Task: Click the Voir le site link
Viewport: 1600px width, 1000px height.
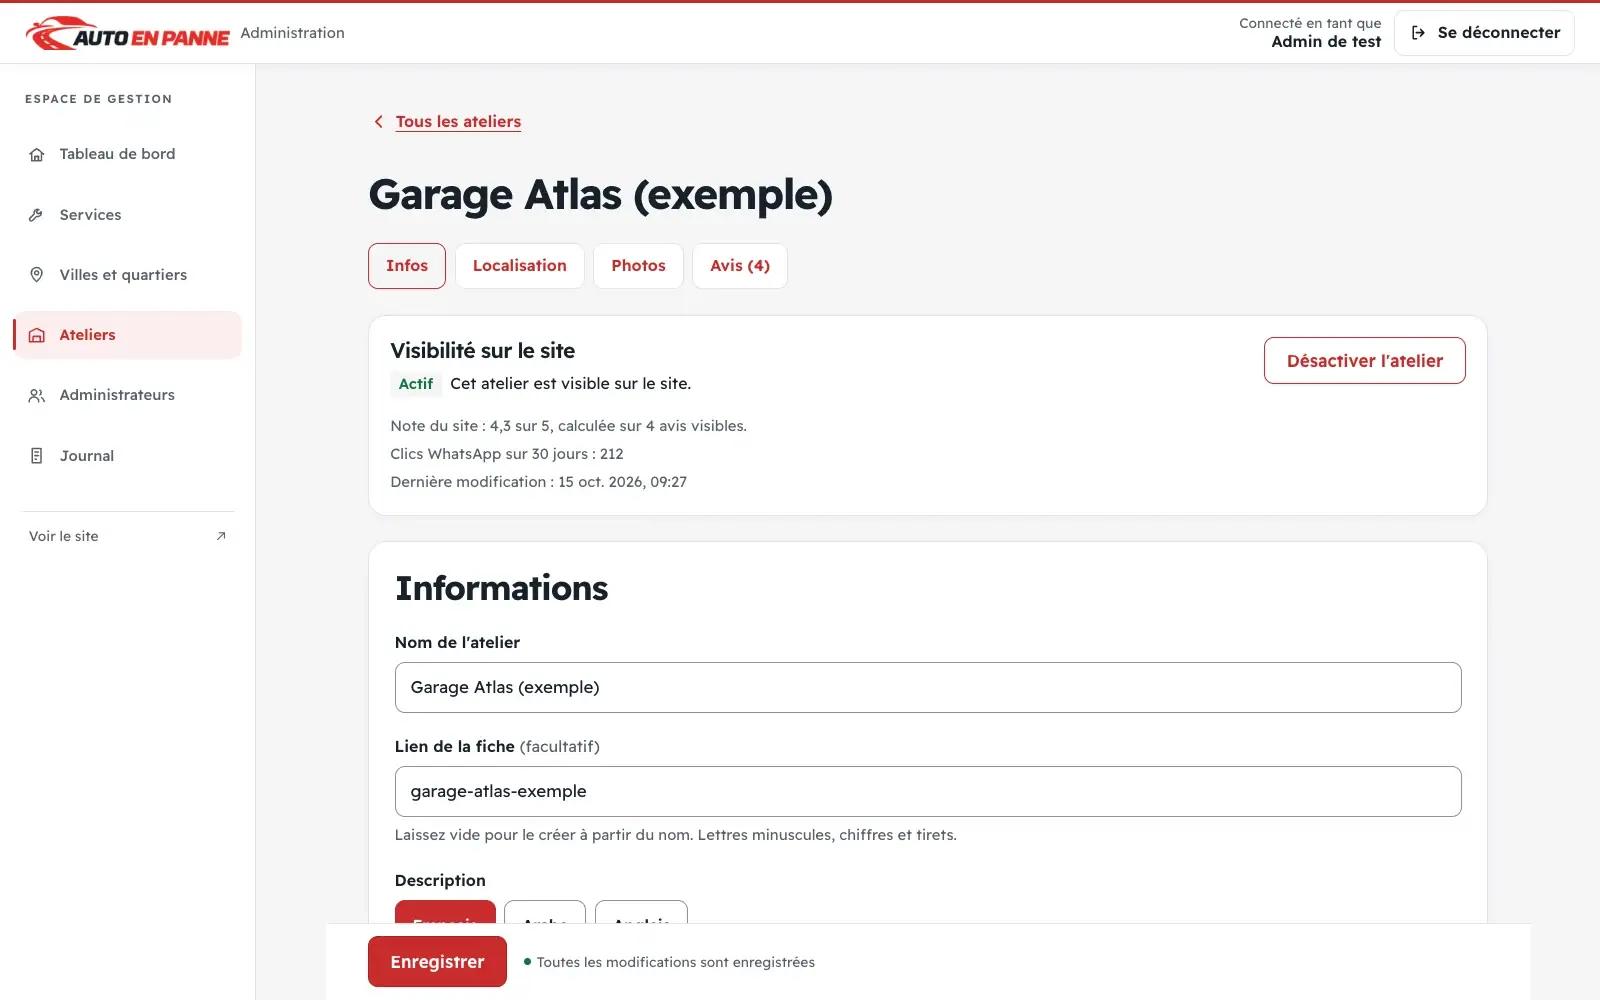Action: point(128,536)
